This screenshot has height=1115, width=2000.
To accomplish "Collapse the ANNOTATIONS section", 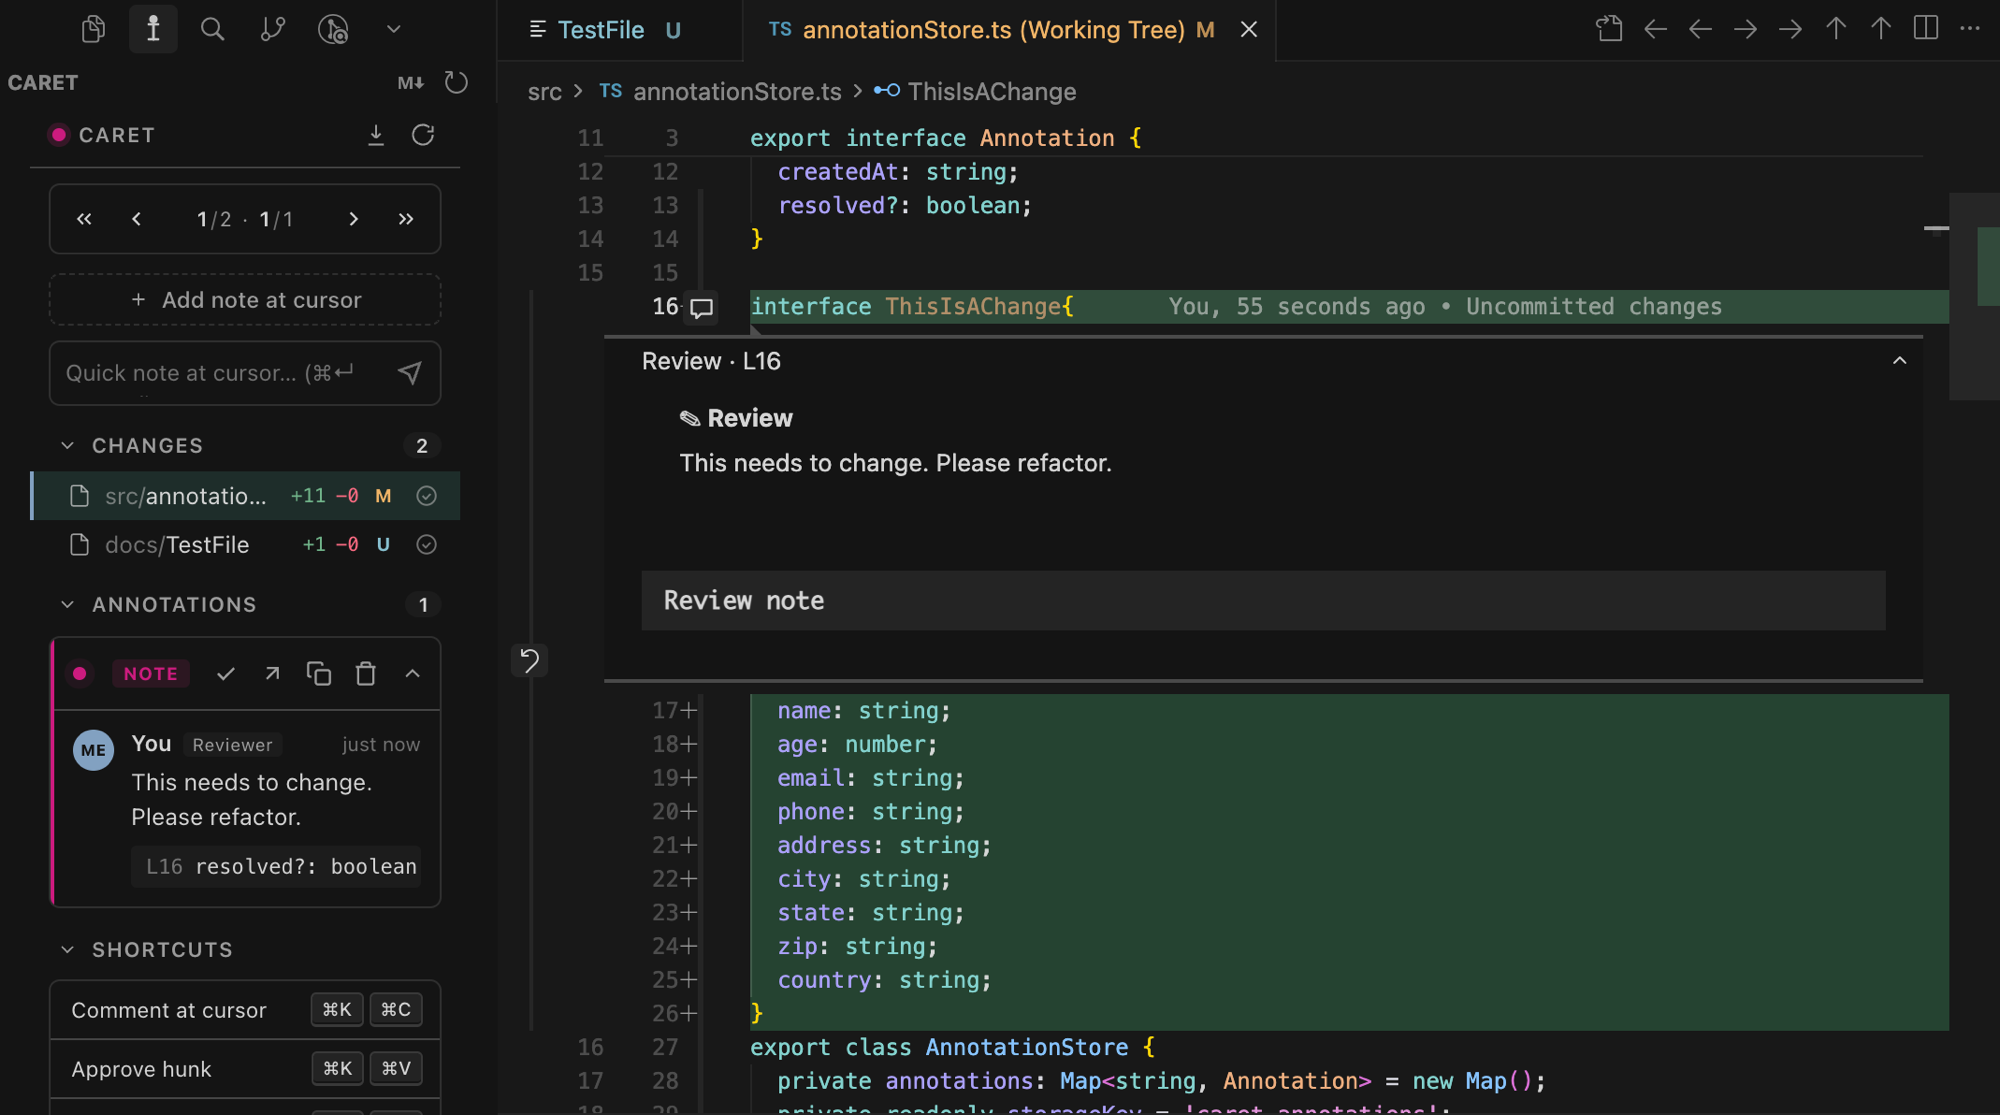I will (x=67, y=605).
